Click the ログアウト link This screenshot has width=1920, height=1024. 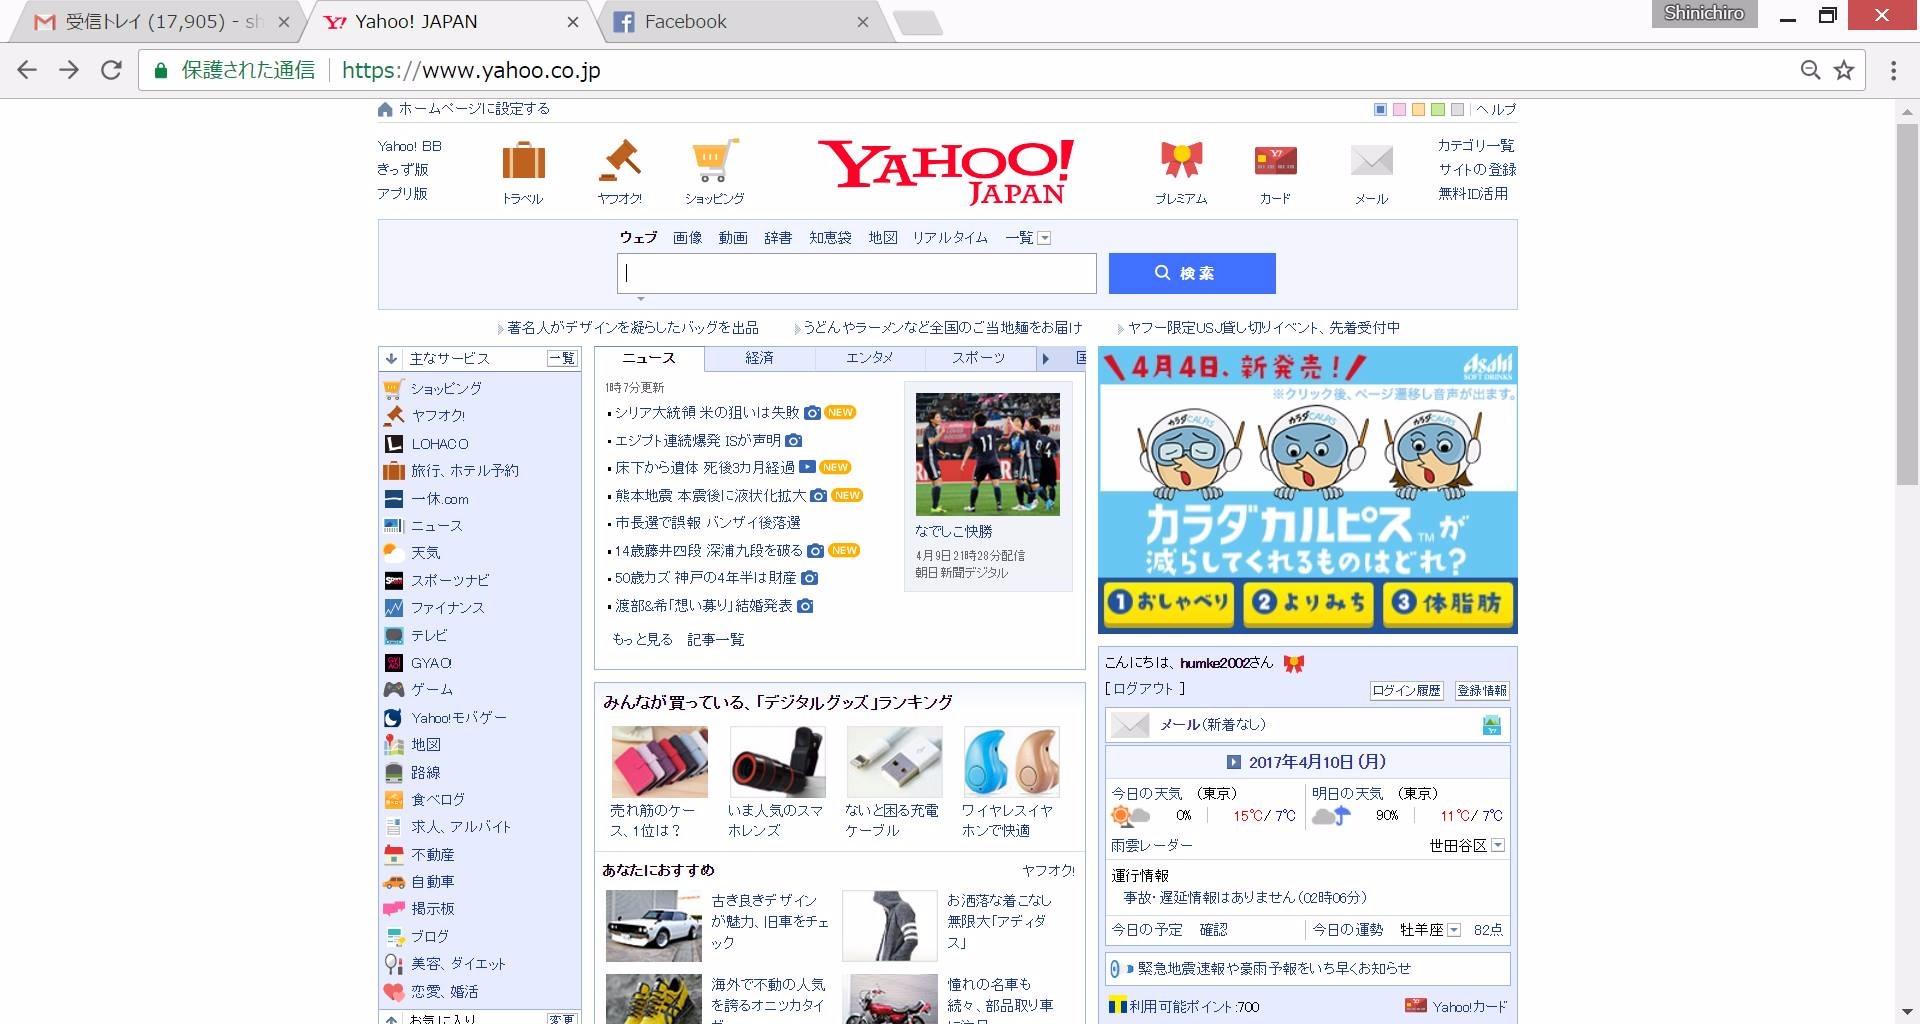click(1144, 689)
